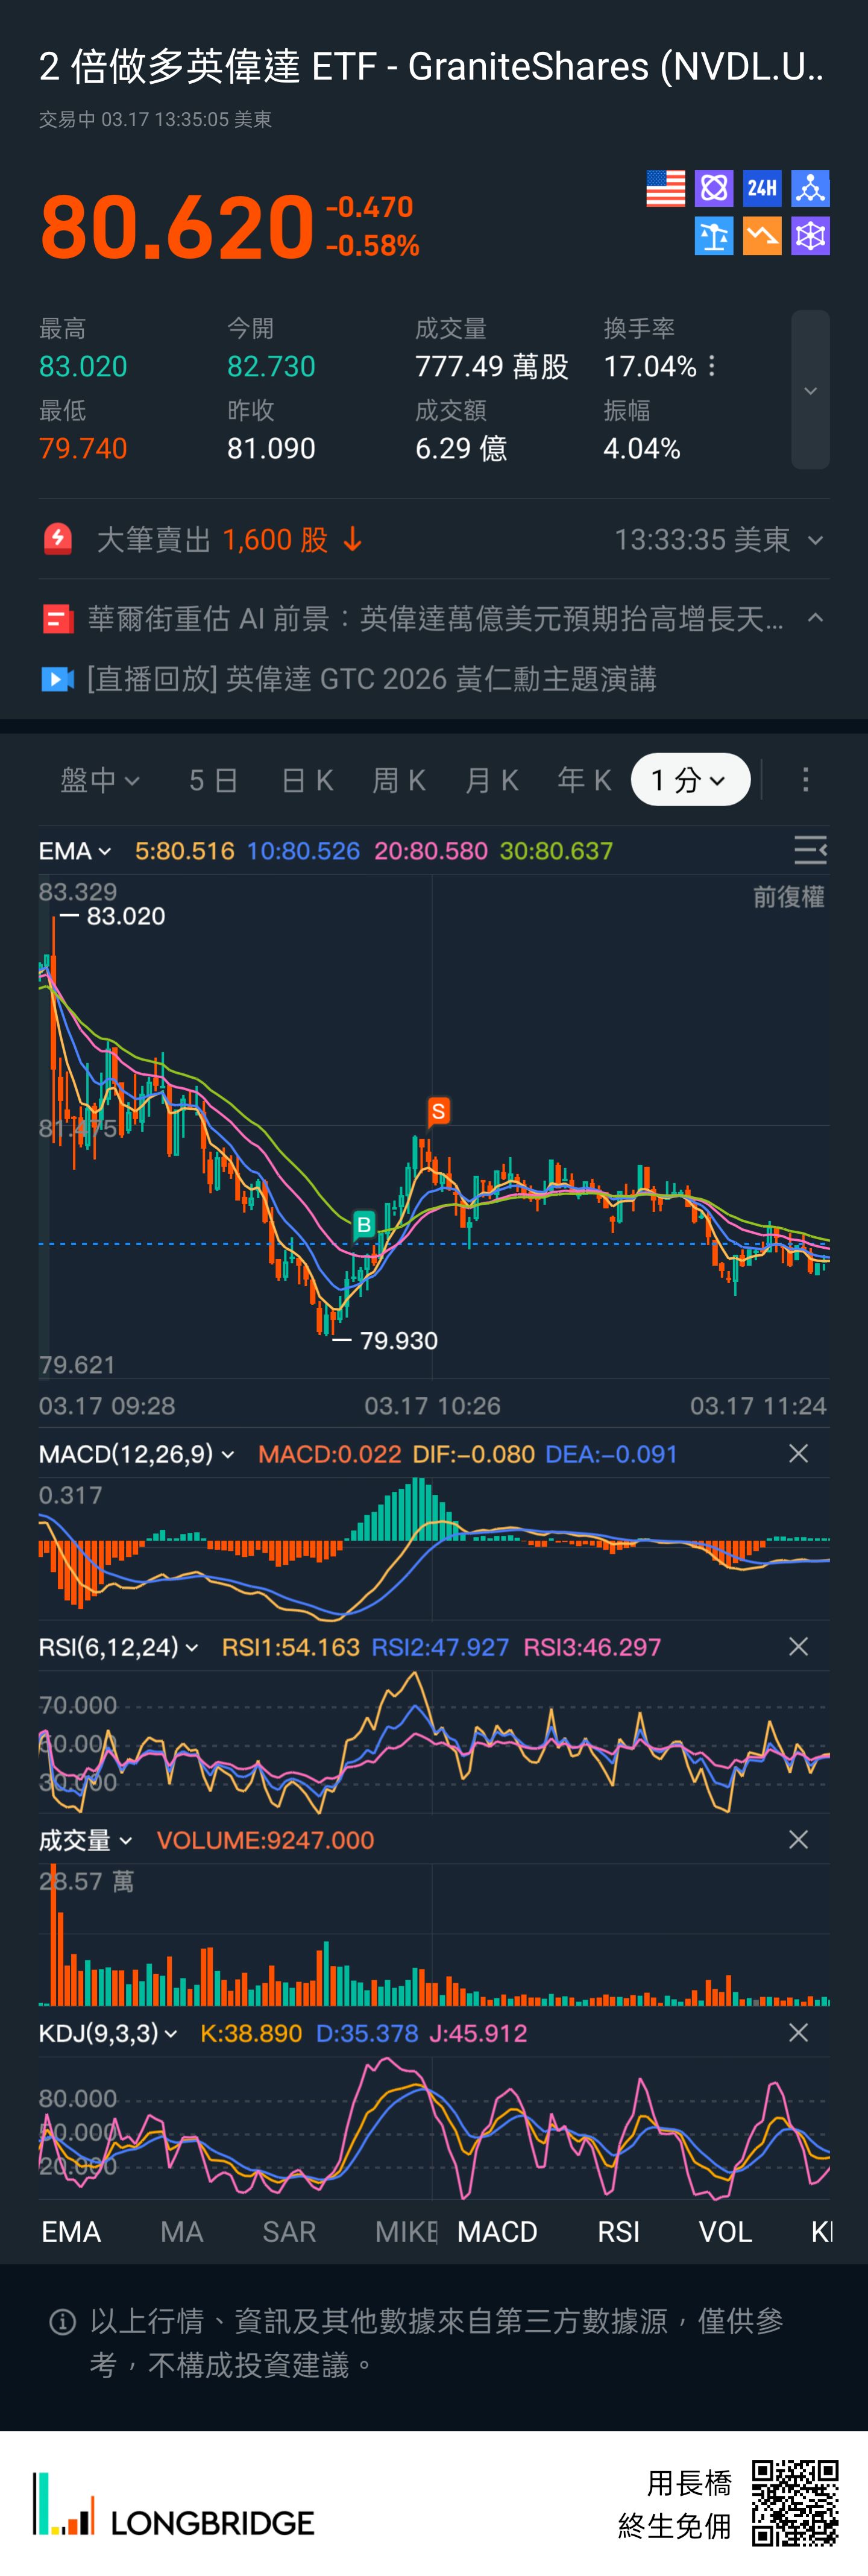Toggle the MACD indicator in bottom bar
This screenshot has height=2576, width=868.
tap(497, 2231)
